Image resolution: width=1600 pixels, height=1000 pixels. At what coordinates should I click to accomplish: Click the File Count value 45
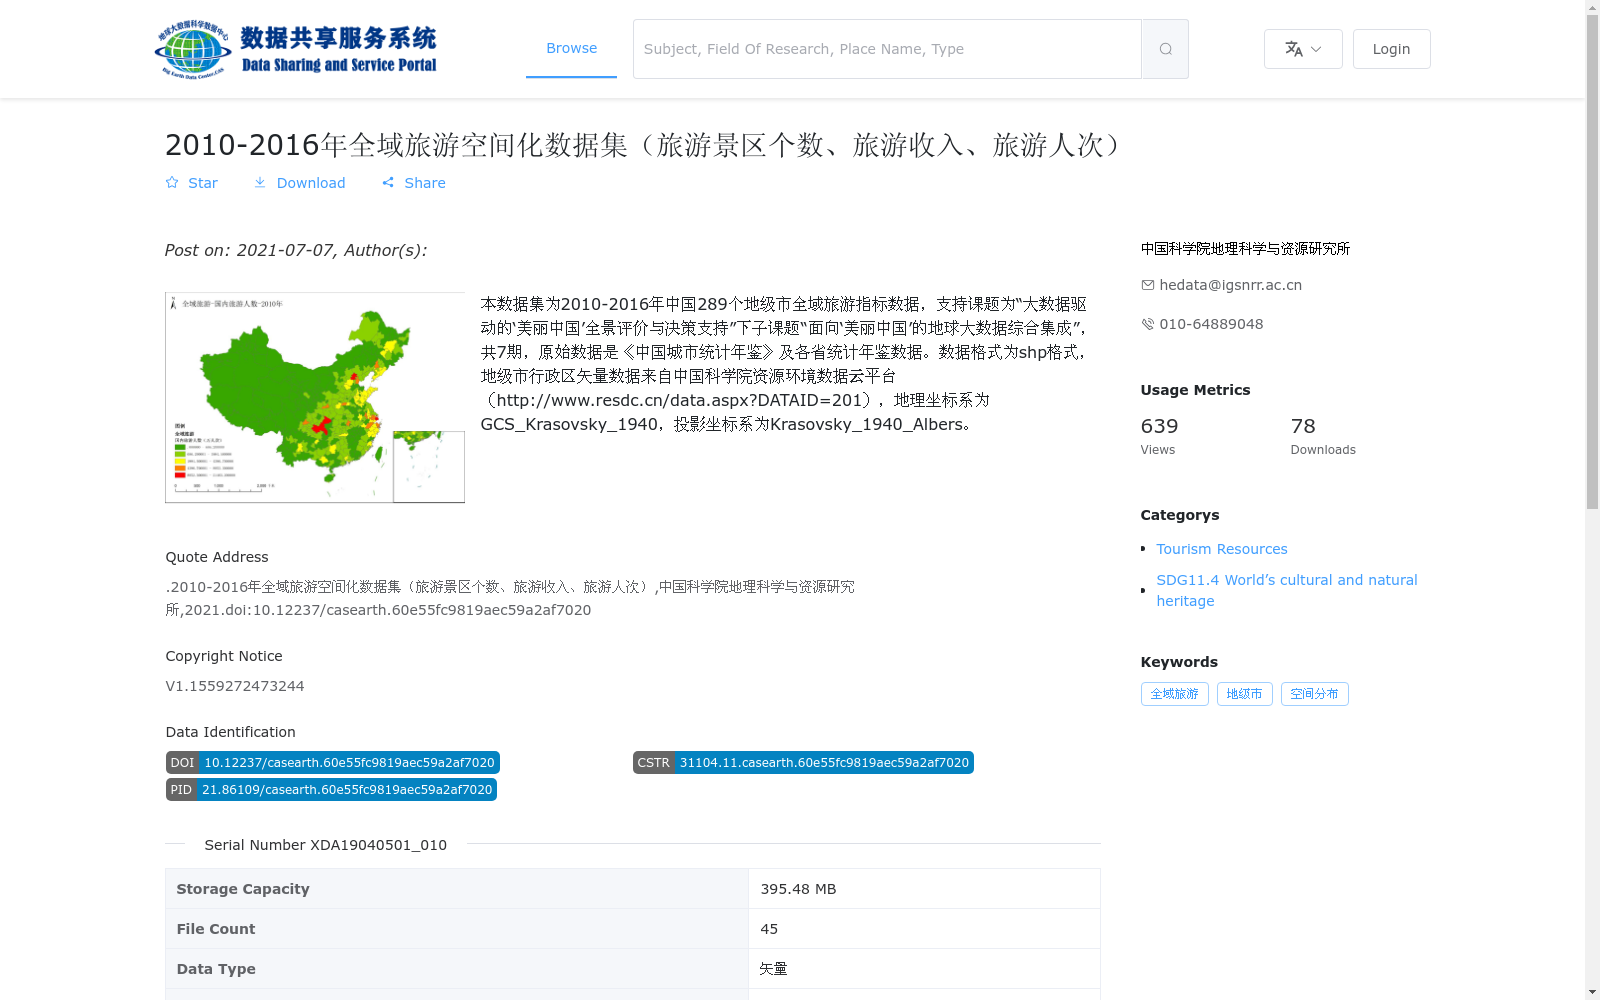tap(769, 929)
